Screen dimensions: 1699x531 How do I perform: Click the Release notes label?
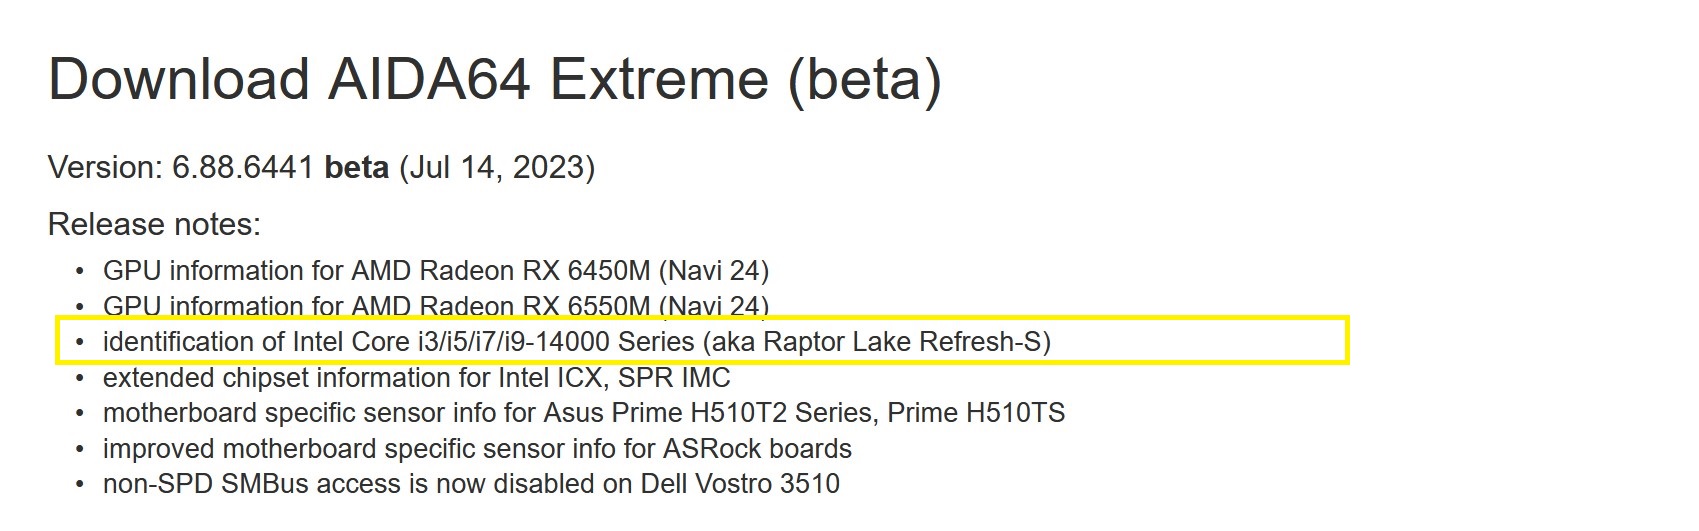(154, 224)
